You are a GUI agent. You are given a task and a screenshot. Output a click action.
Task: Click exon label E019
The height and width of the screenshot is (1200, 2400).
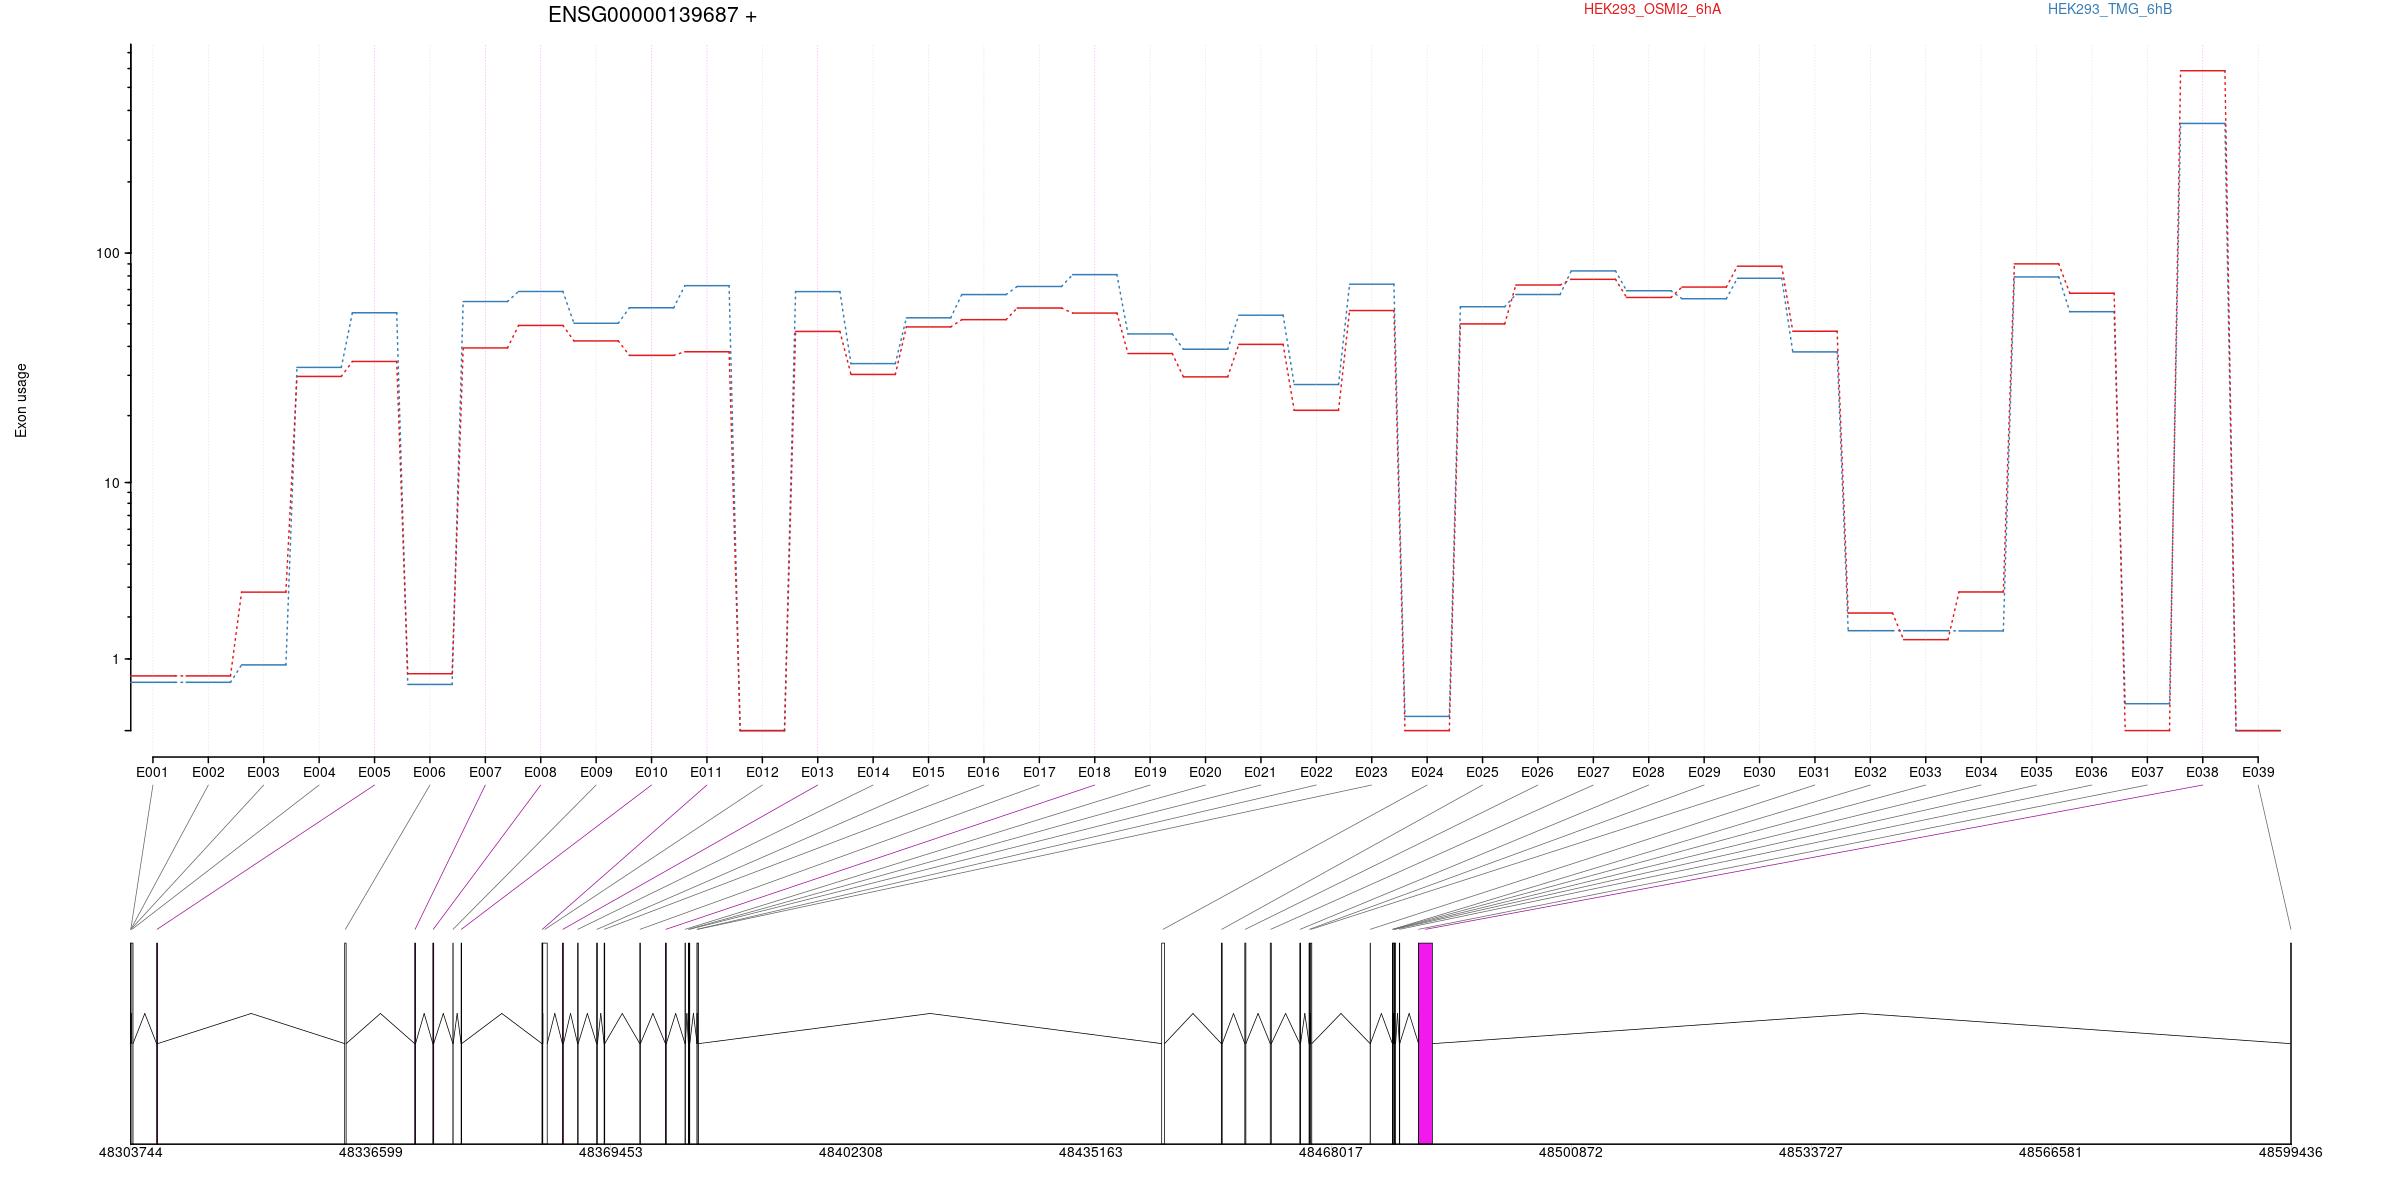(x=1150, y=772)
